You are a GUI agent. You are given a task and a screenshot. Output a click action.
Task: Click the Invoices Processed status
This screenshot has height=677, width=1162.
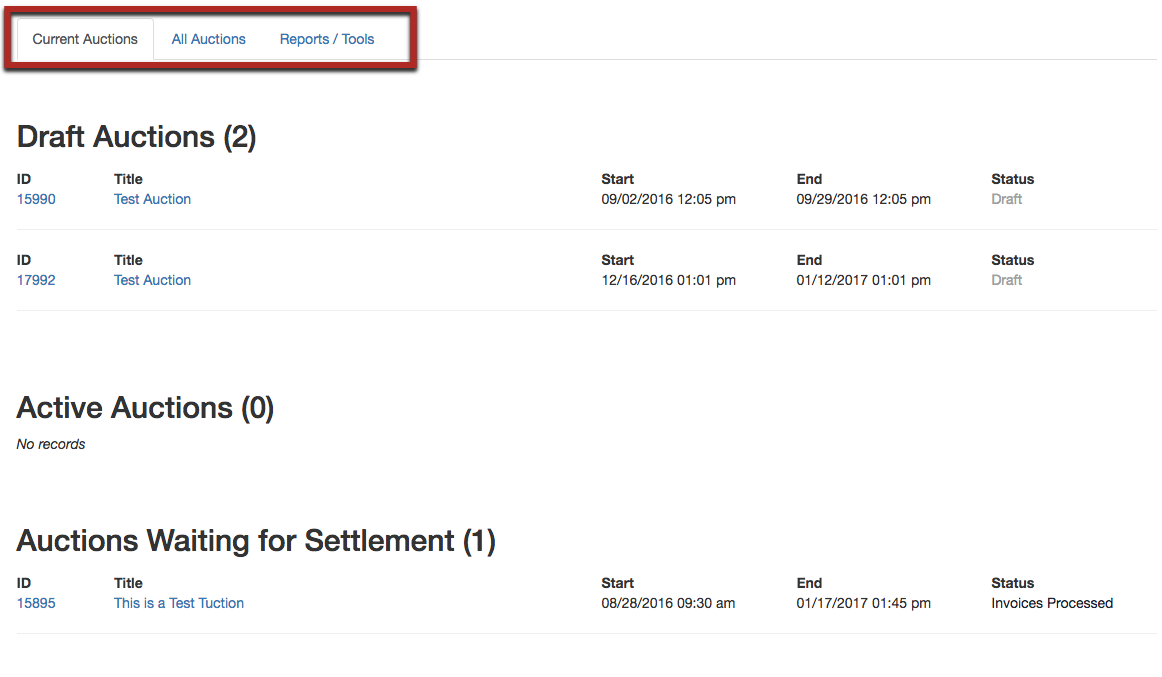pyautogui.click(x=1052, y=603)
